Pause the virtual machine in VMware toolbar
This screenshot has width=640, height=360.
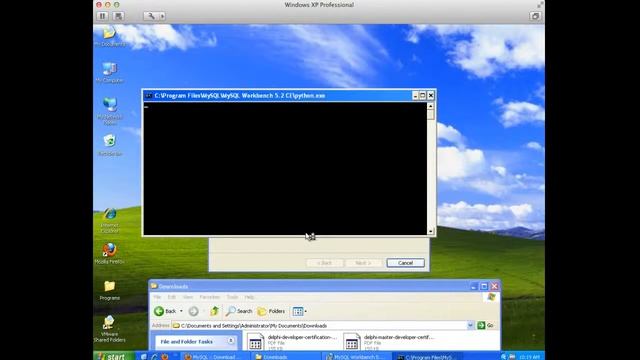[x=102, y=16]
